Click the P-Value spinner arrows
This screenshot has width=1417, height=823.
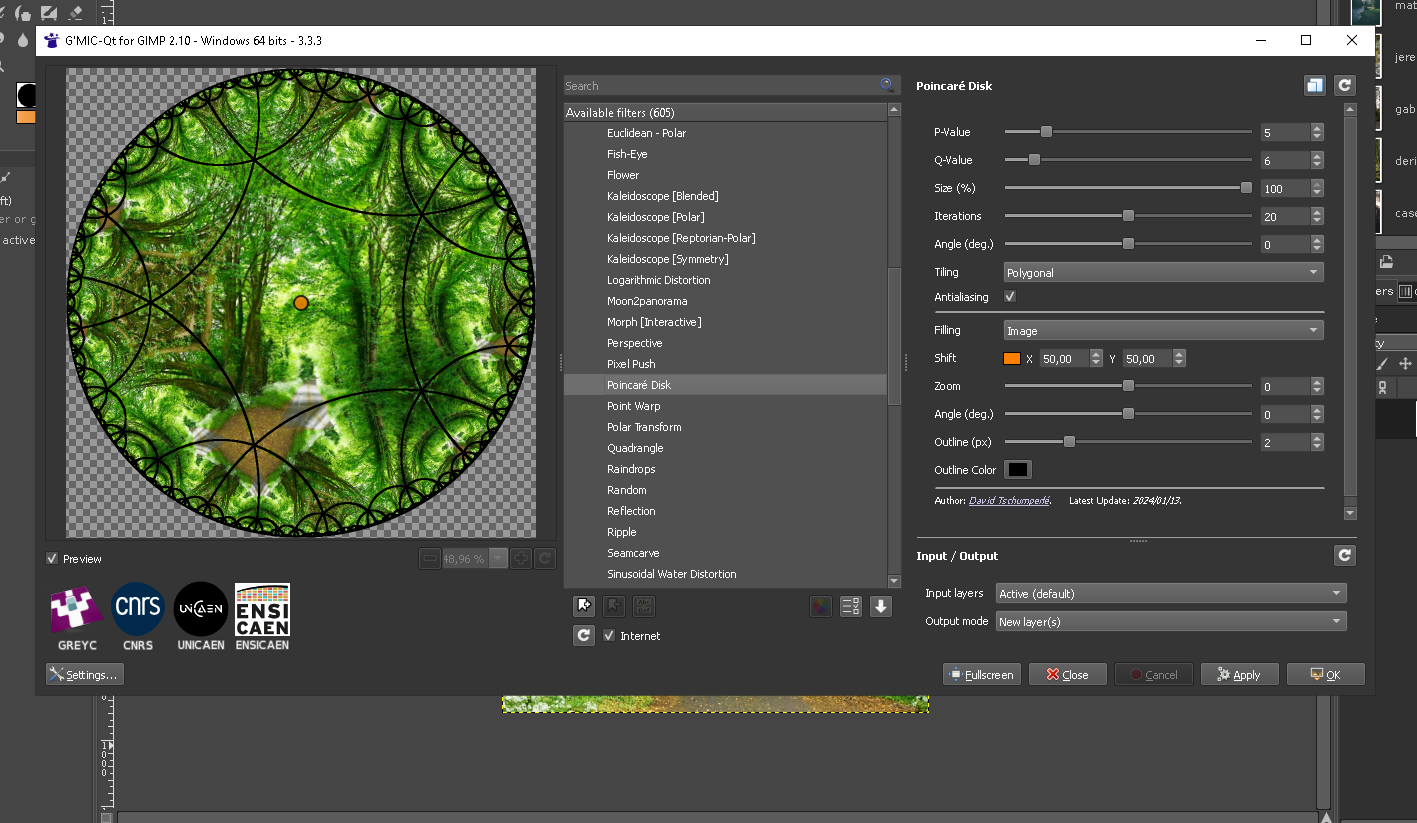[x=1317, y=132]
